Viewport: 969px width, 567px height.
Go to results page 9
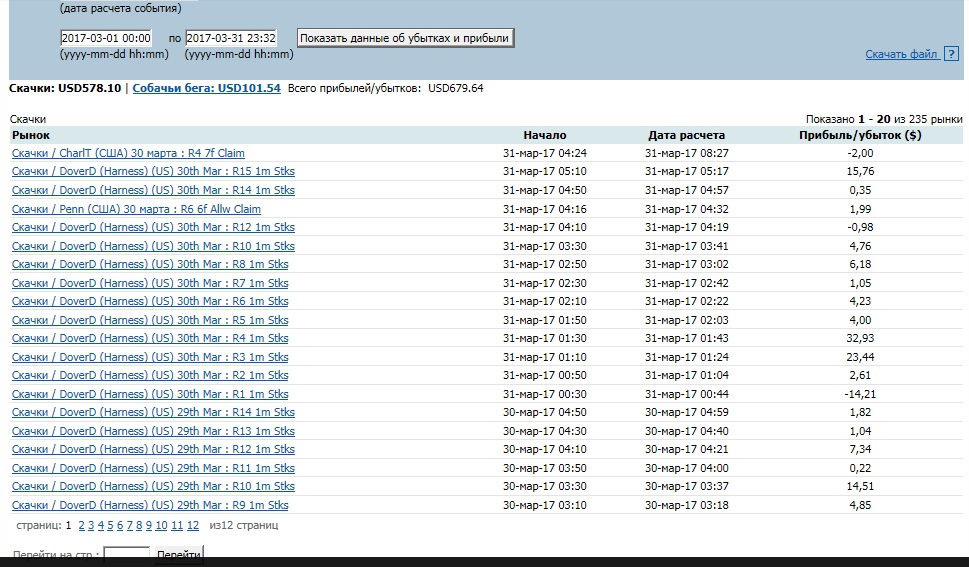149,525
